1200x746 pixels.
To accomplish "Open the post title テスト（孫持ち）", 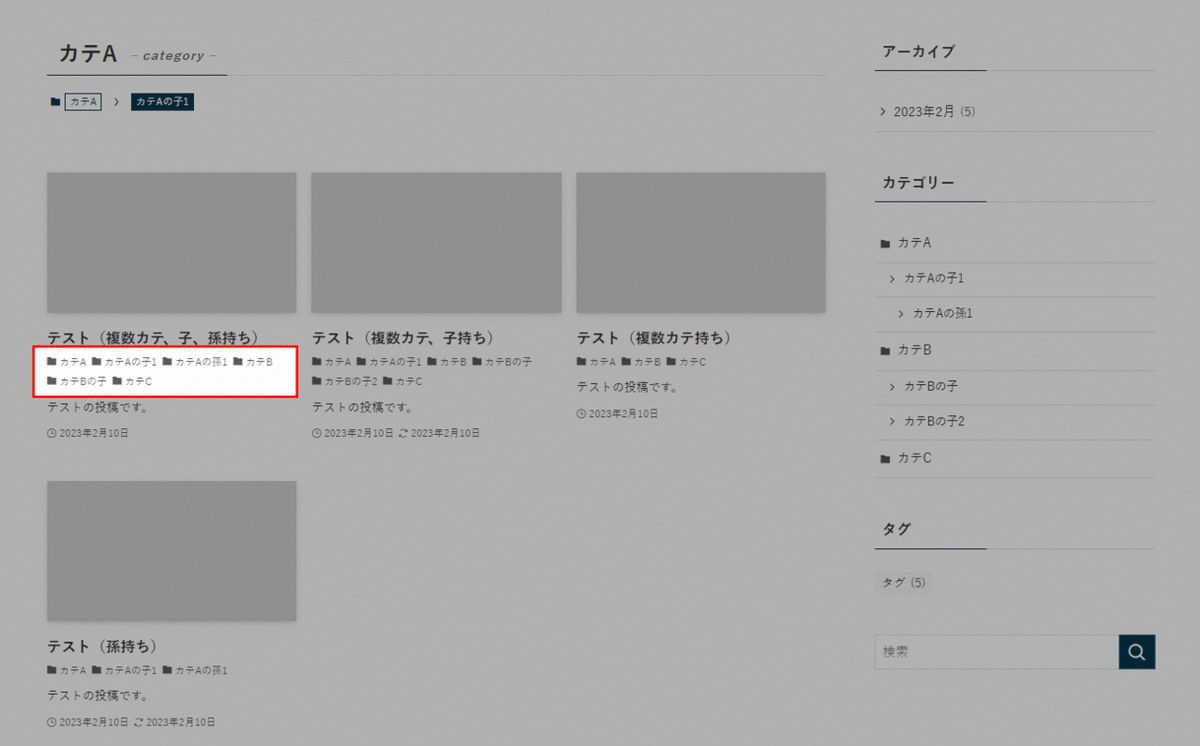I will 103,646.
